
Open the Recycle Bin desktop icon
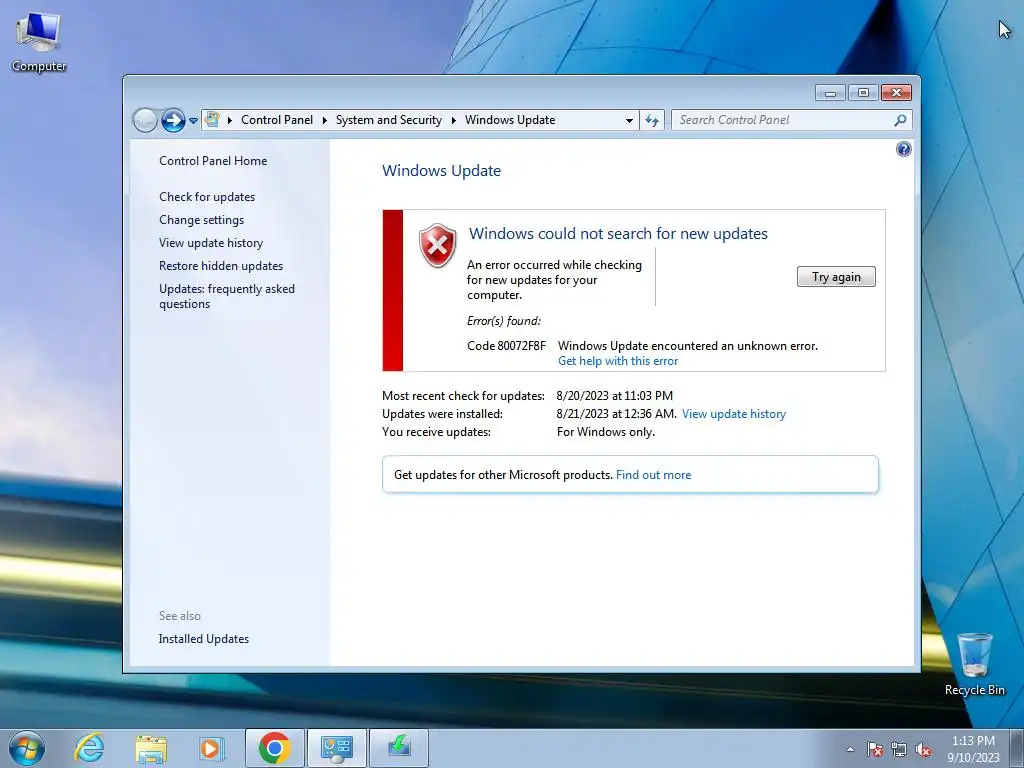point(974,665)
